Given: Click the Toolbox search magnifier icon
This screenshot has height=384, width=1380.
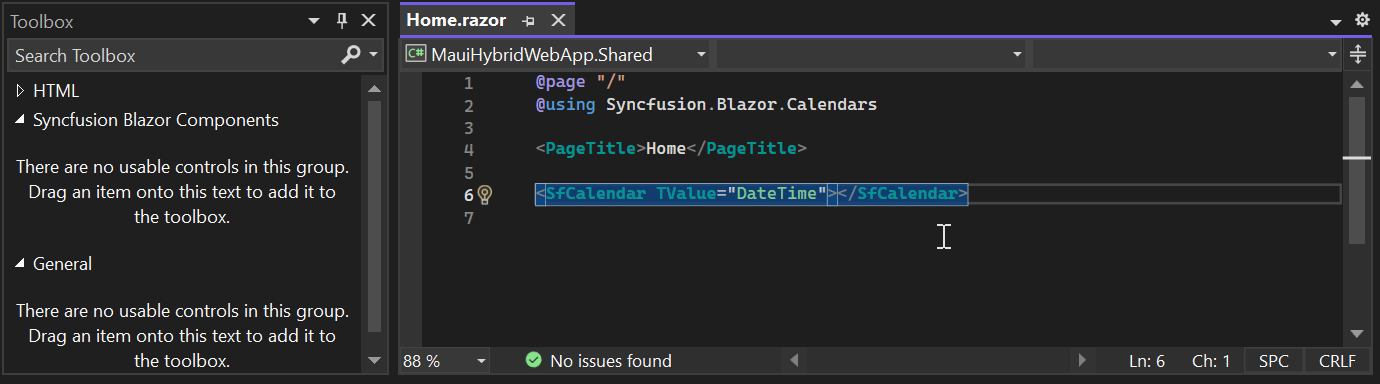Looking at the screenshot, I should point(350,55).
